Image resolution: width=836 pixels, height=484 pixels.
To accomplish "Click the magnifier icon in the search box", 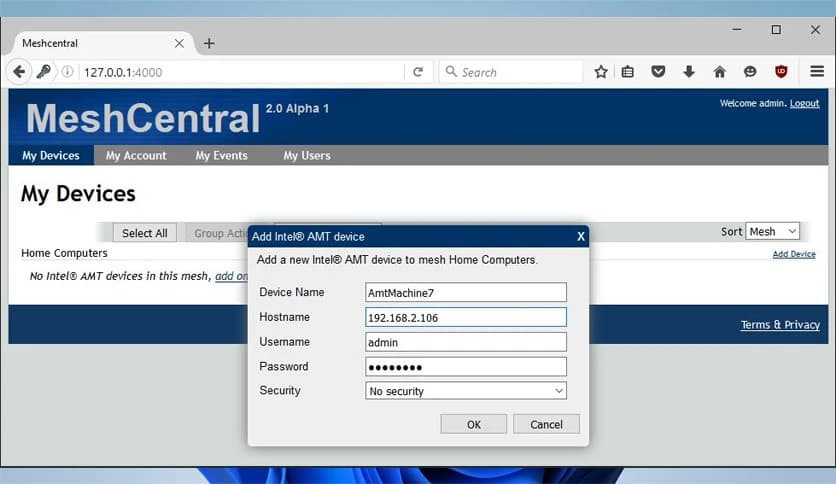I will tap(451, 71).
